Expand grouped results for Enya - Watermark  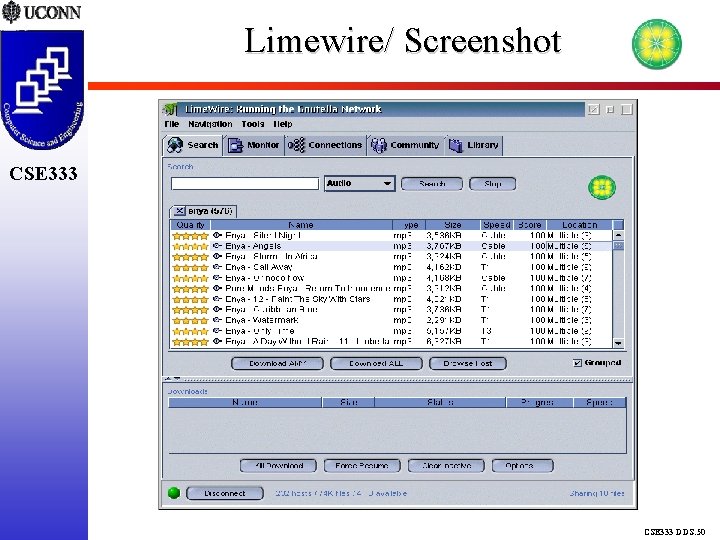pyautogui.click(x=218, y=320)
